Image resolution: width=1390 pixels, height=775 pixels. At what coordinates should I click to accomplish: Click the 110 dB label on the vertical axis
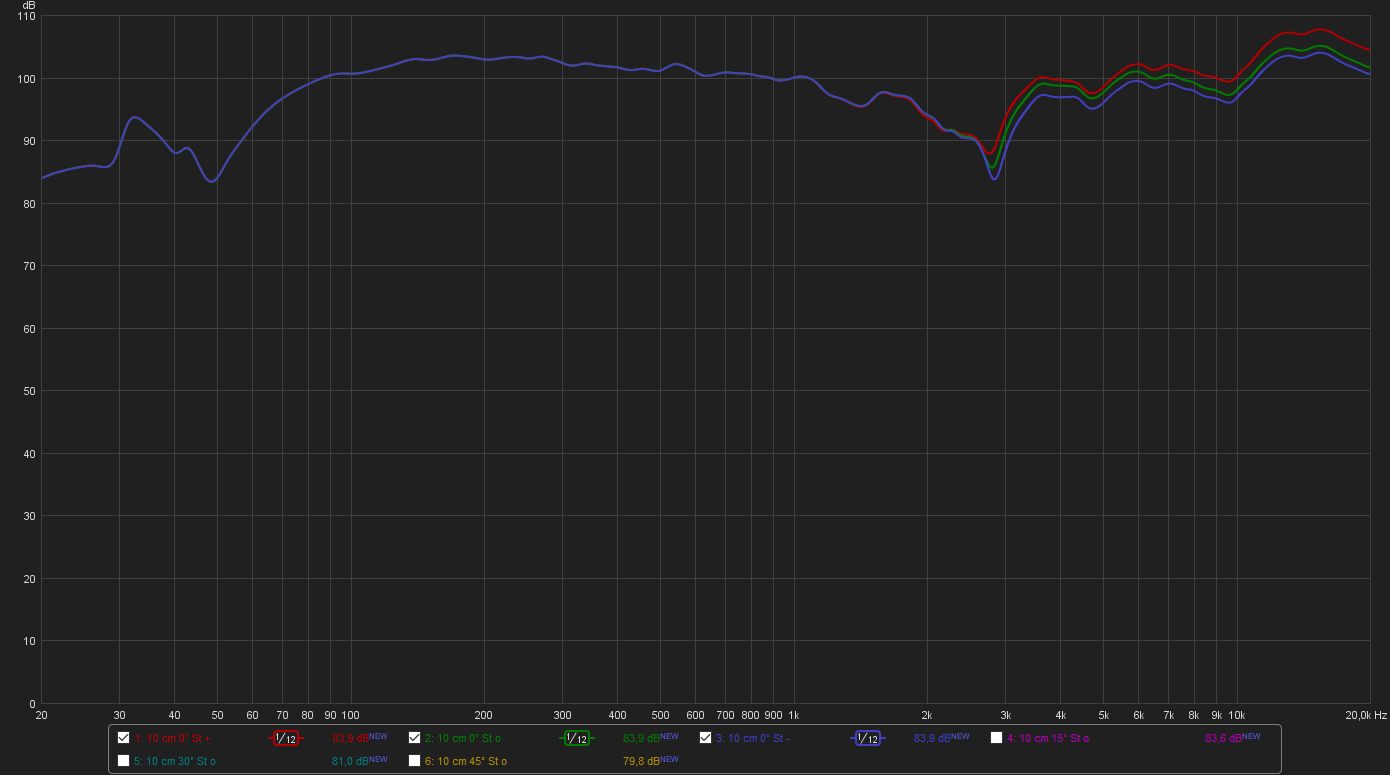point(26,16)
